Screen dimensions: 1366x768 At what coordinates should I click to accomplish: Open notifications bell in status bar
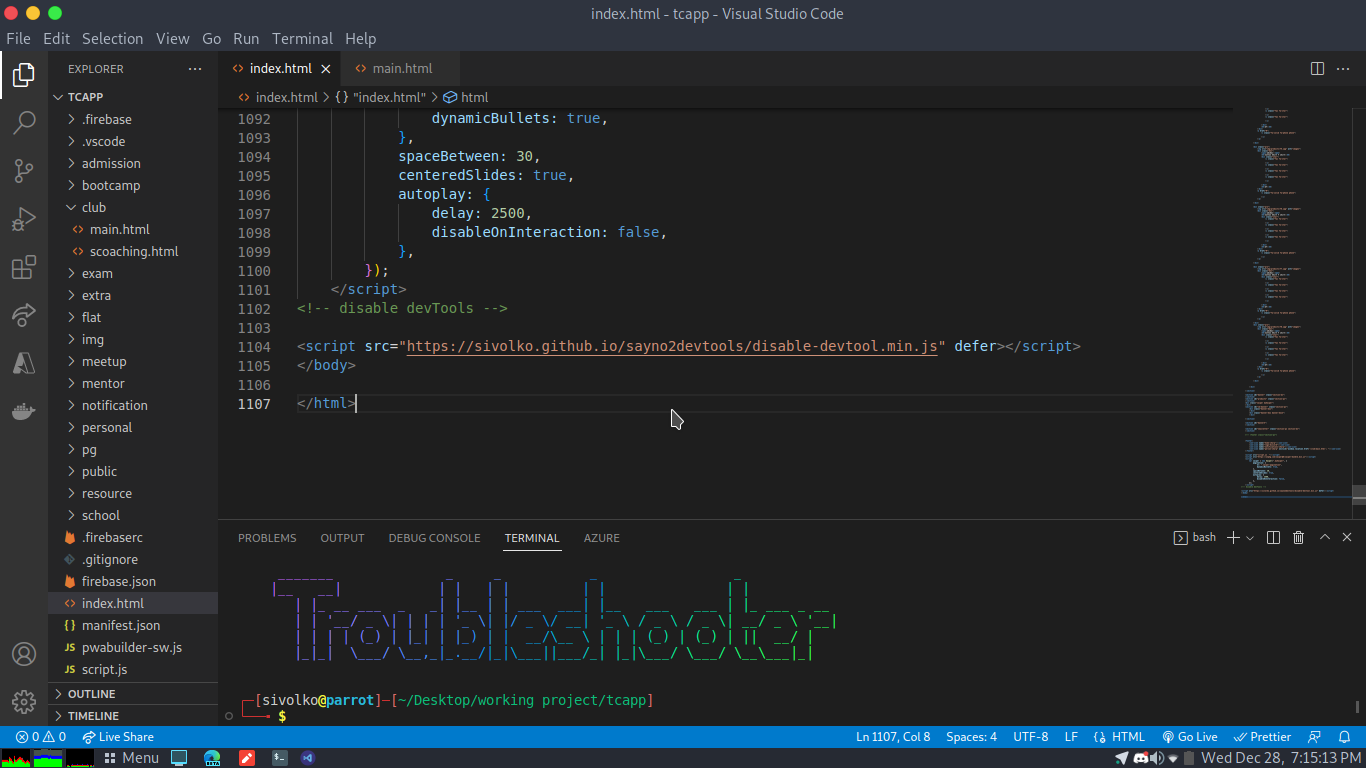pyautogui.click(x=1344, y=737)
